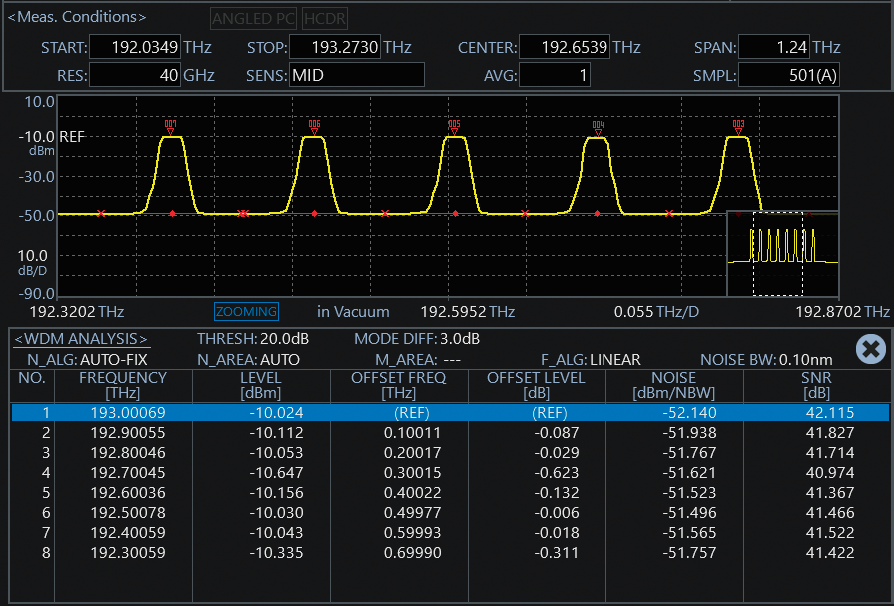
Task: Toggle the ANGLED PC indicator
Action: pyautogui.click(x=253, y=18)
